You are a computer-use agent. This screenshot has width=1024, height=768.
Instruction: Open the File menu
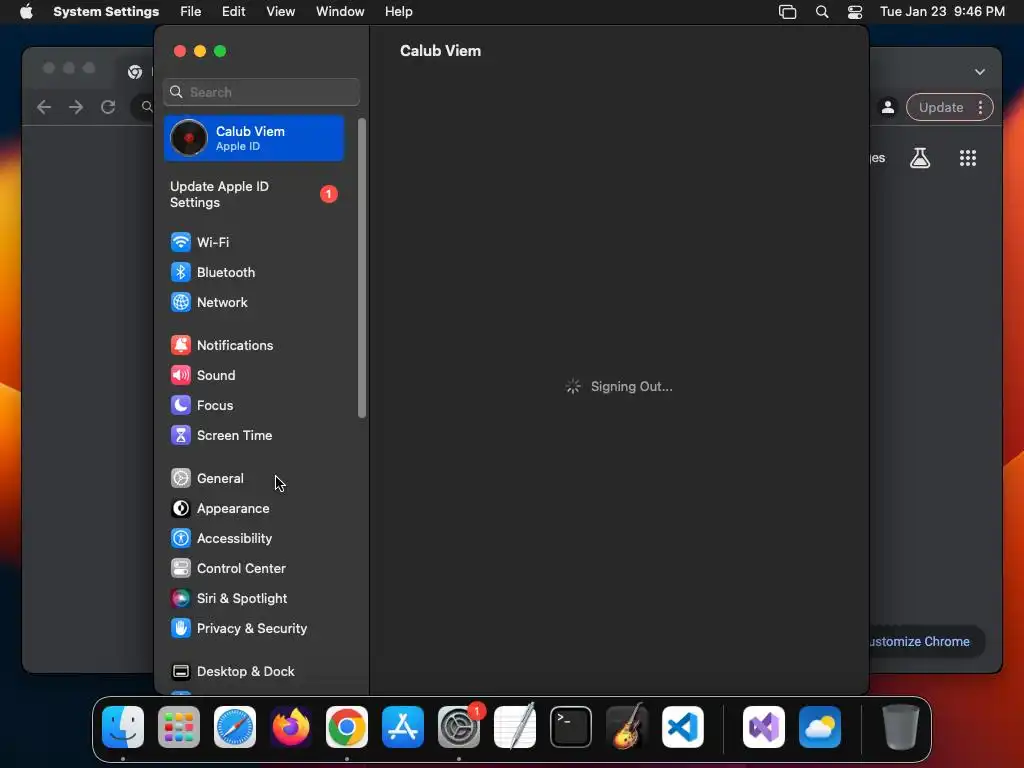coord(191,12)
